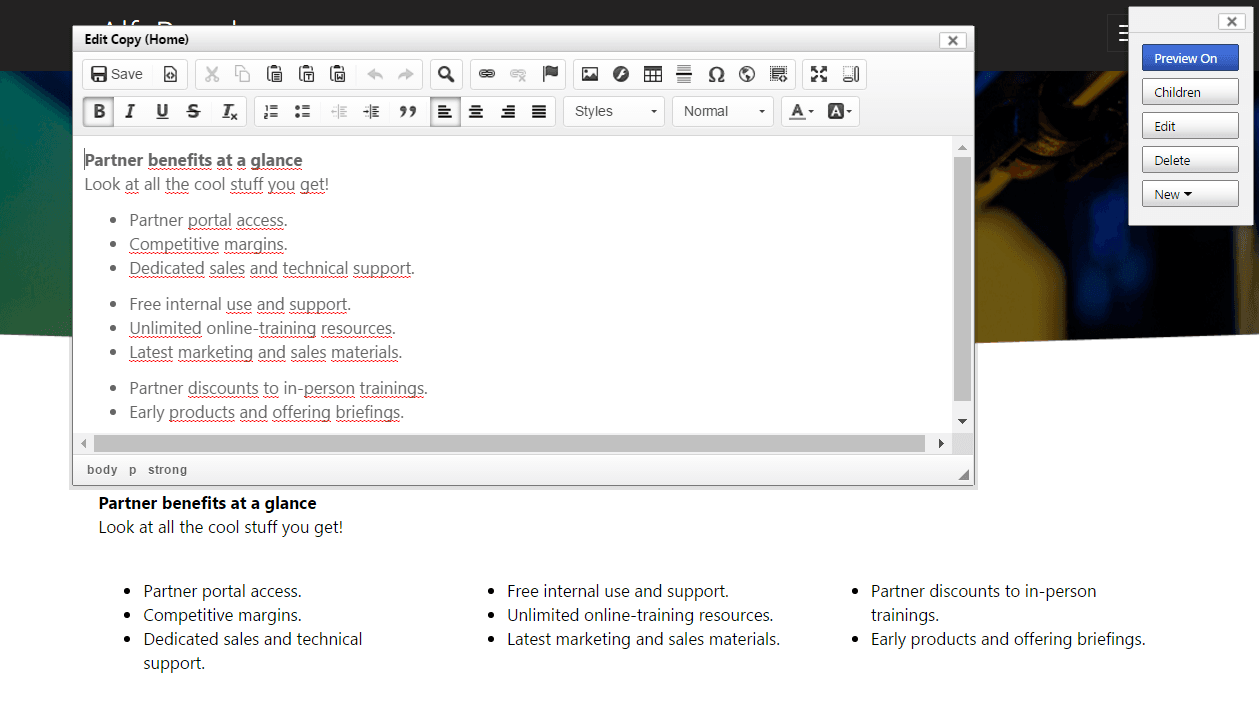Viewport: 1259px width, 723px height.
Task: Click the globe IFrame icon
Action: [747, 74]
